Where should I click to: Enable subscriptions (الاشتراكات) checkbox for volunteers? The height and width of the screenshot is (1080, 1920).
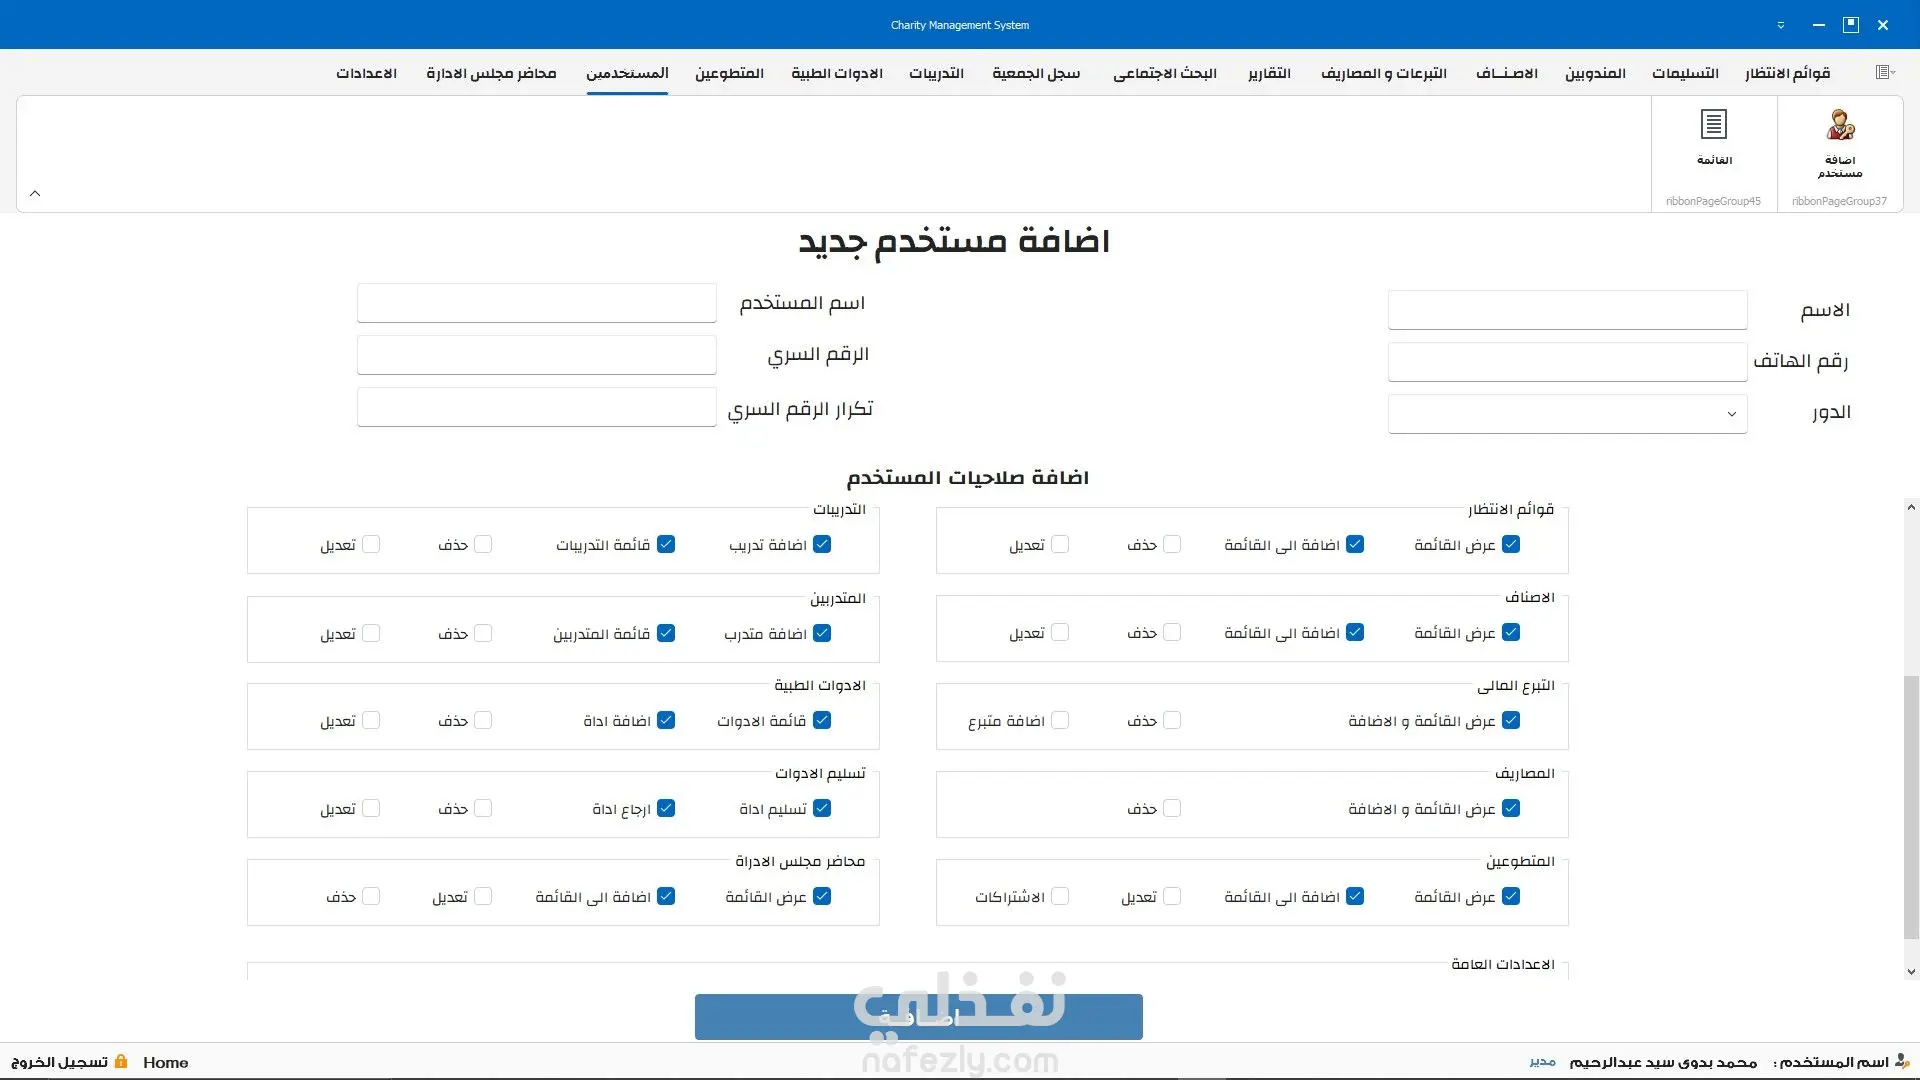(x=1060, y=896)
